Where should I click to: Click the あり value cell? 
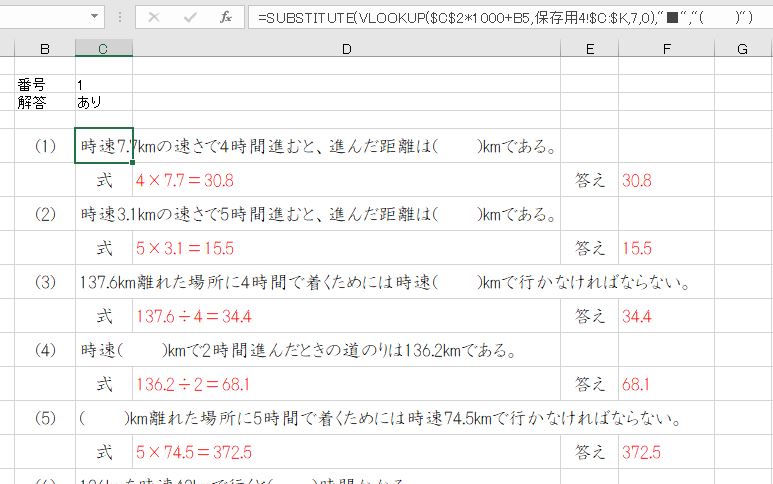[x=104, y=102]
